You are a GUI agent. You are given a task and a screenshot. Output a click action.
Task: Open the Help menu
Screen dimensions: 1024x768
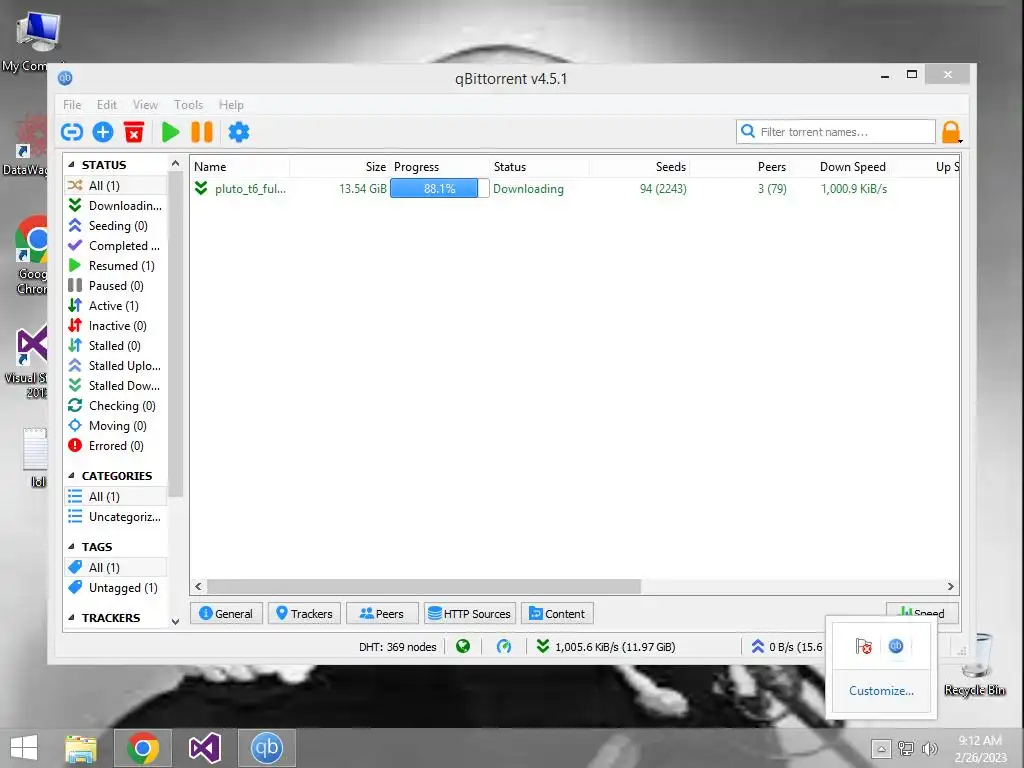231,104
